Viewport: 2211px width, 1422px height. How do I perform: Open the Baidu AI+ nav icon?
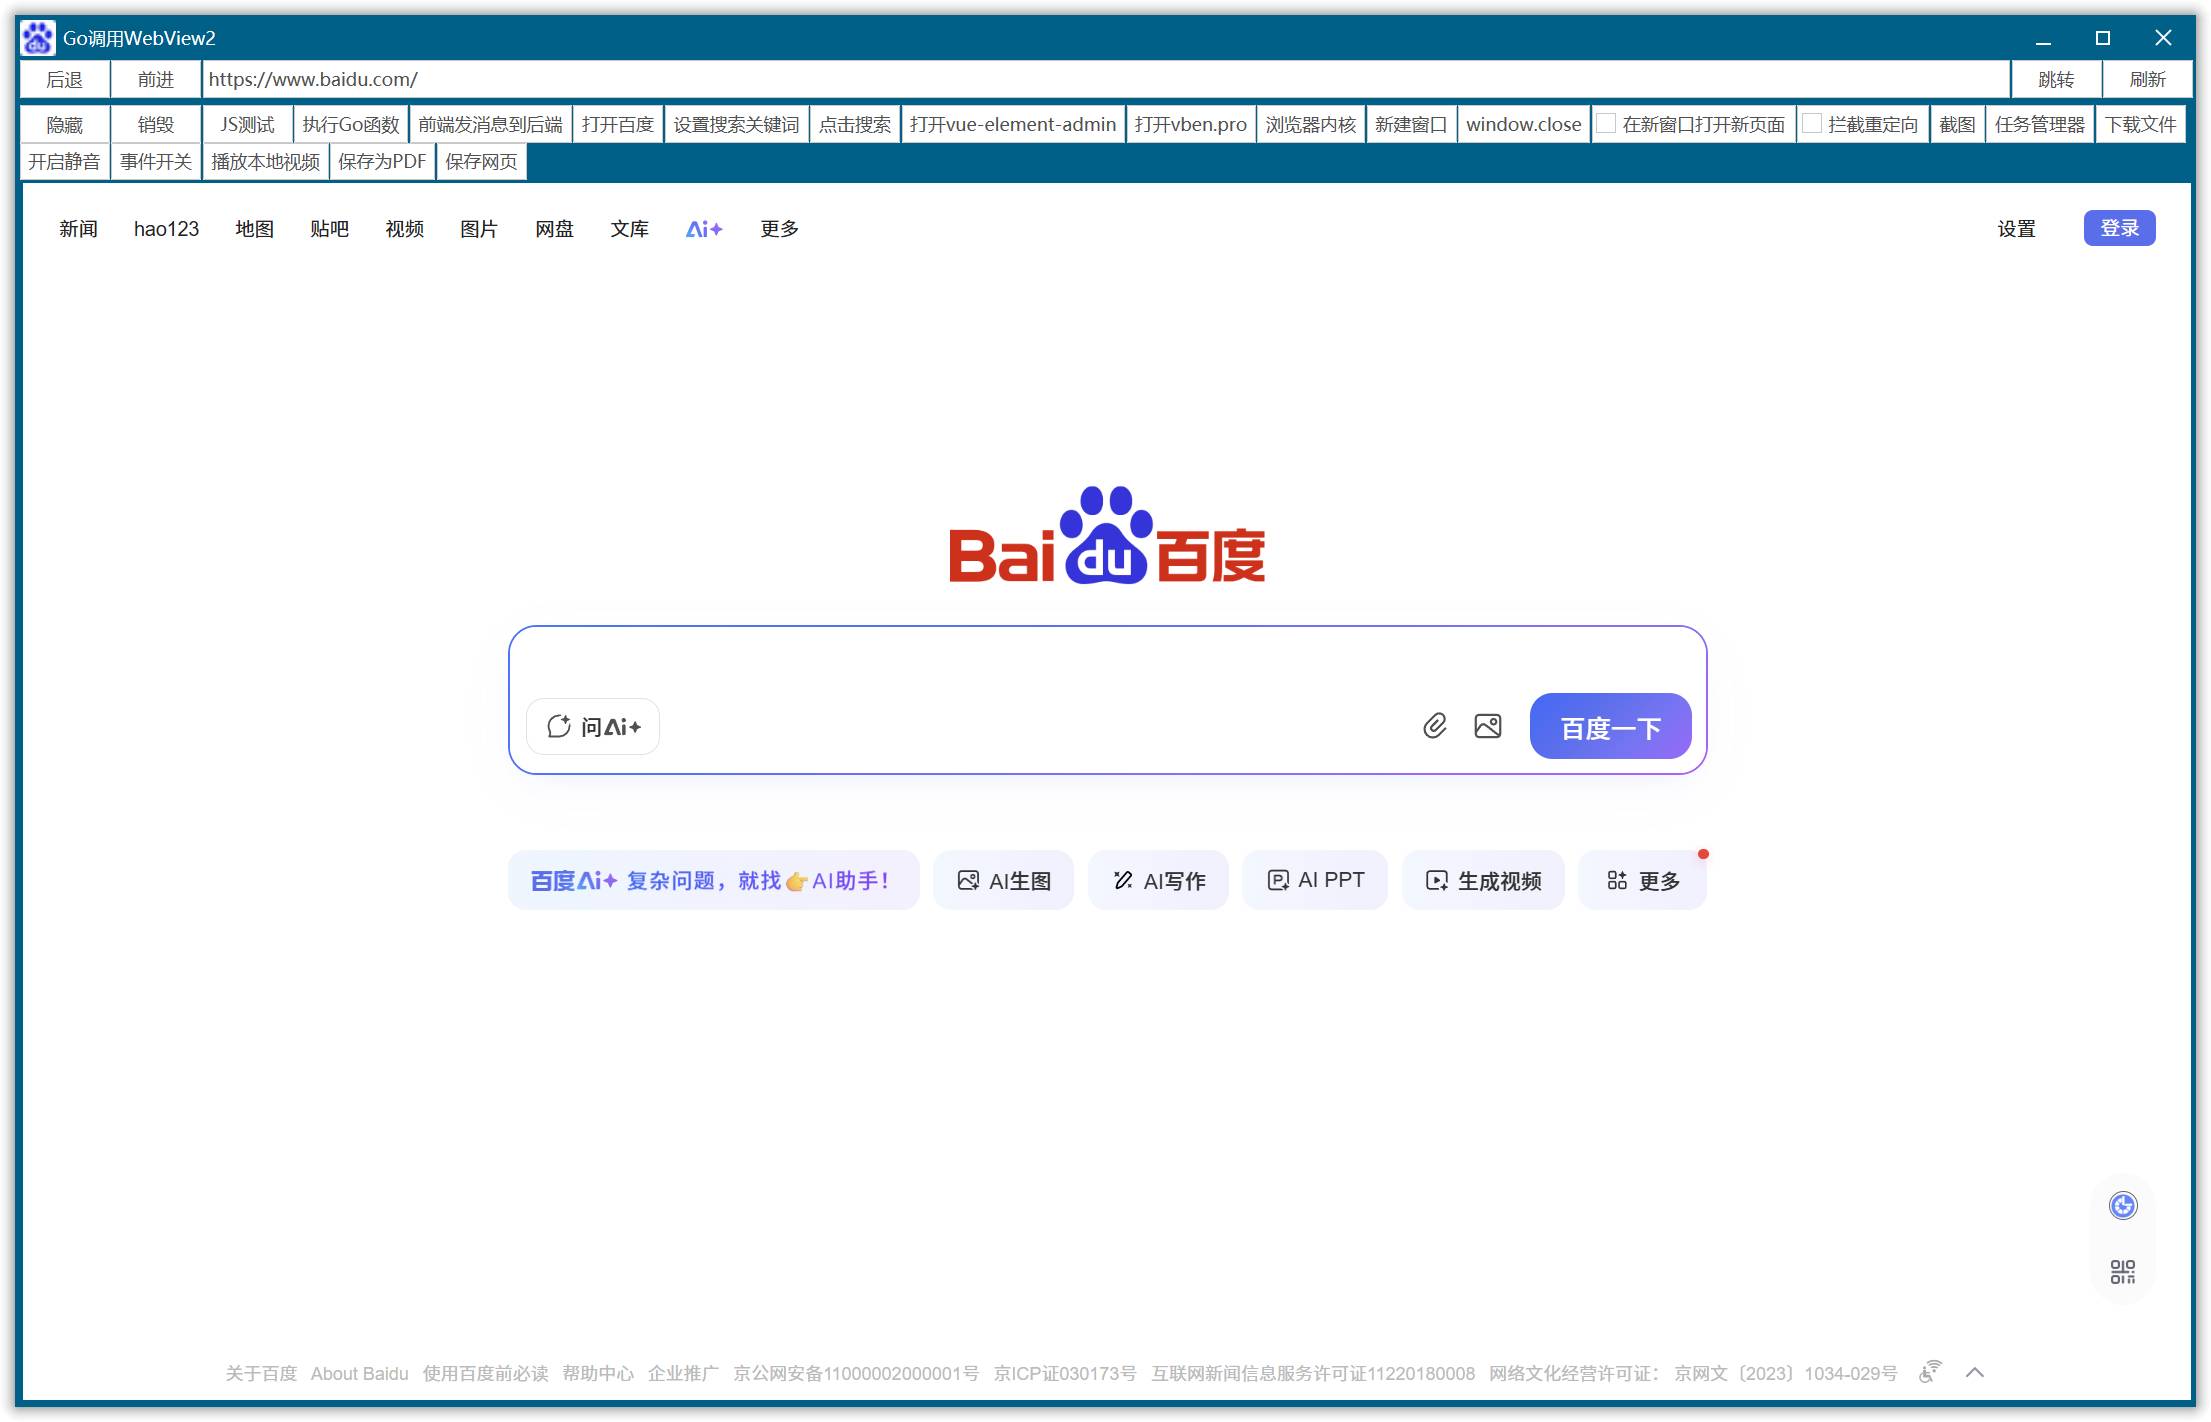click(x=703, y=229)
